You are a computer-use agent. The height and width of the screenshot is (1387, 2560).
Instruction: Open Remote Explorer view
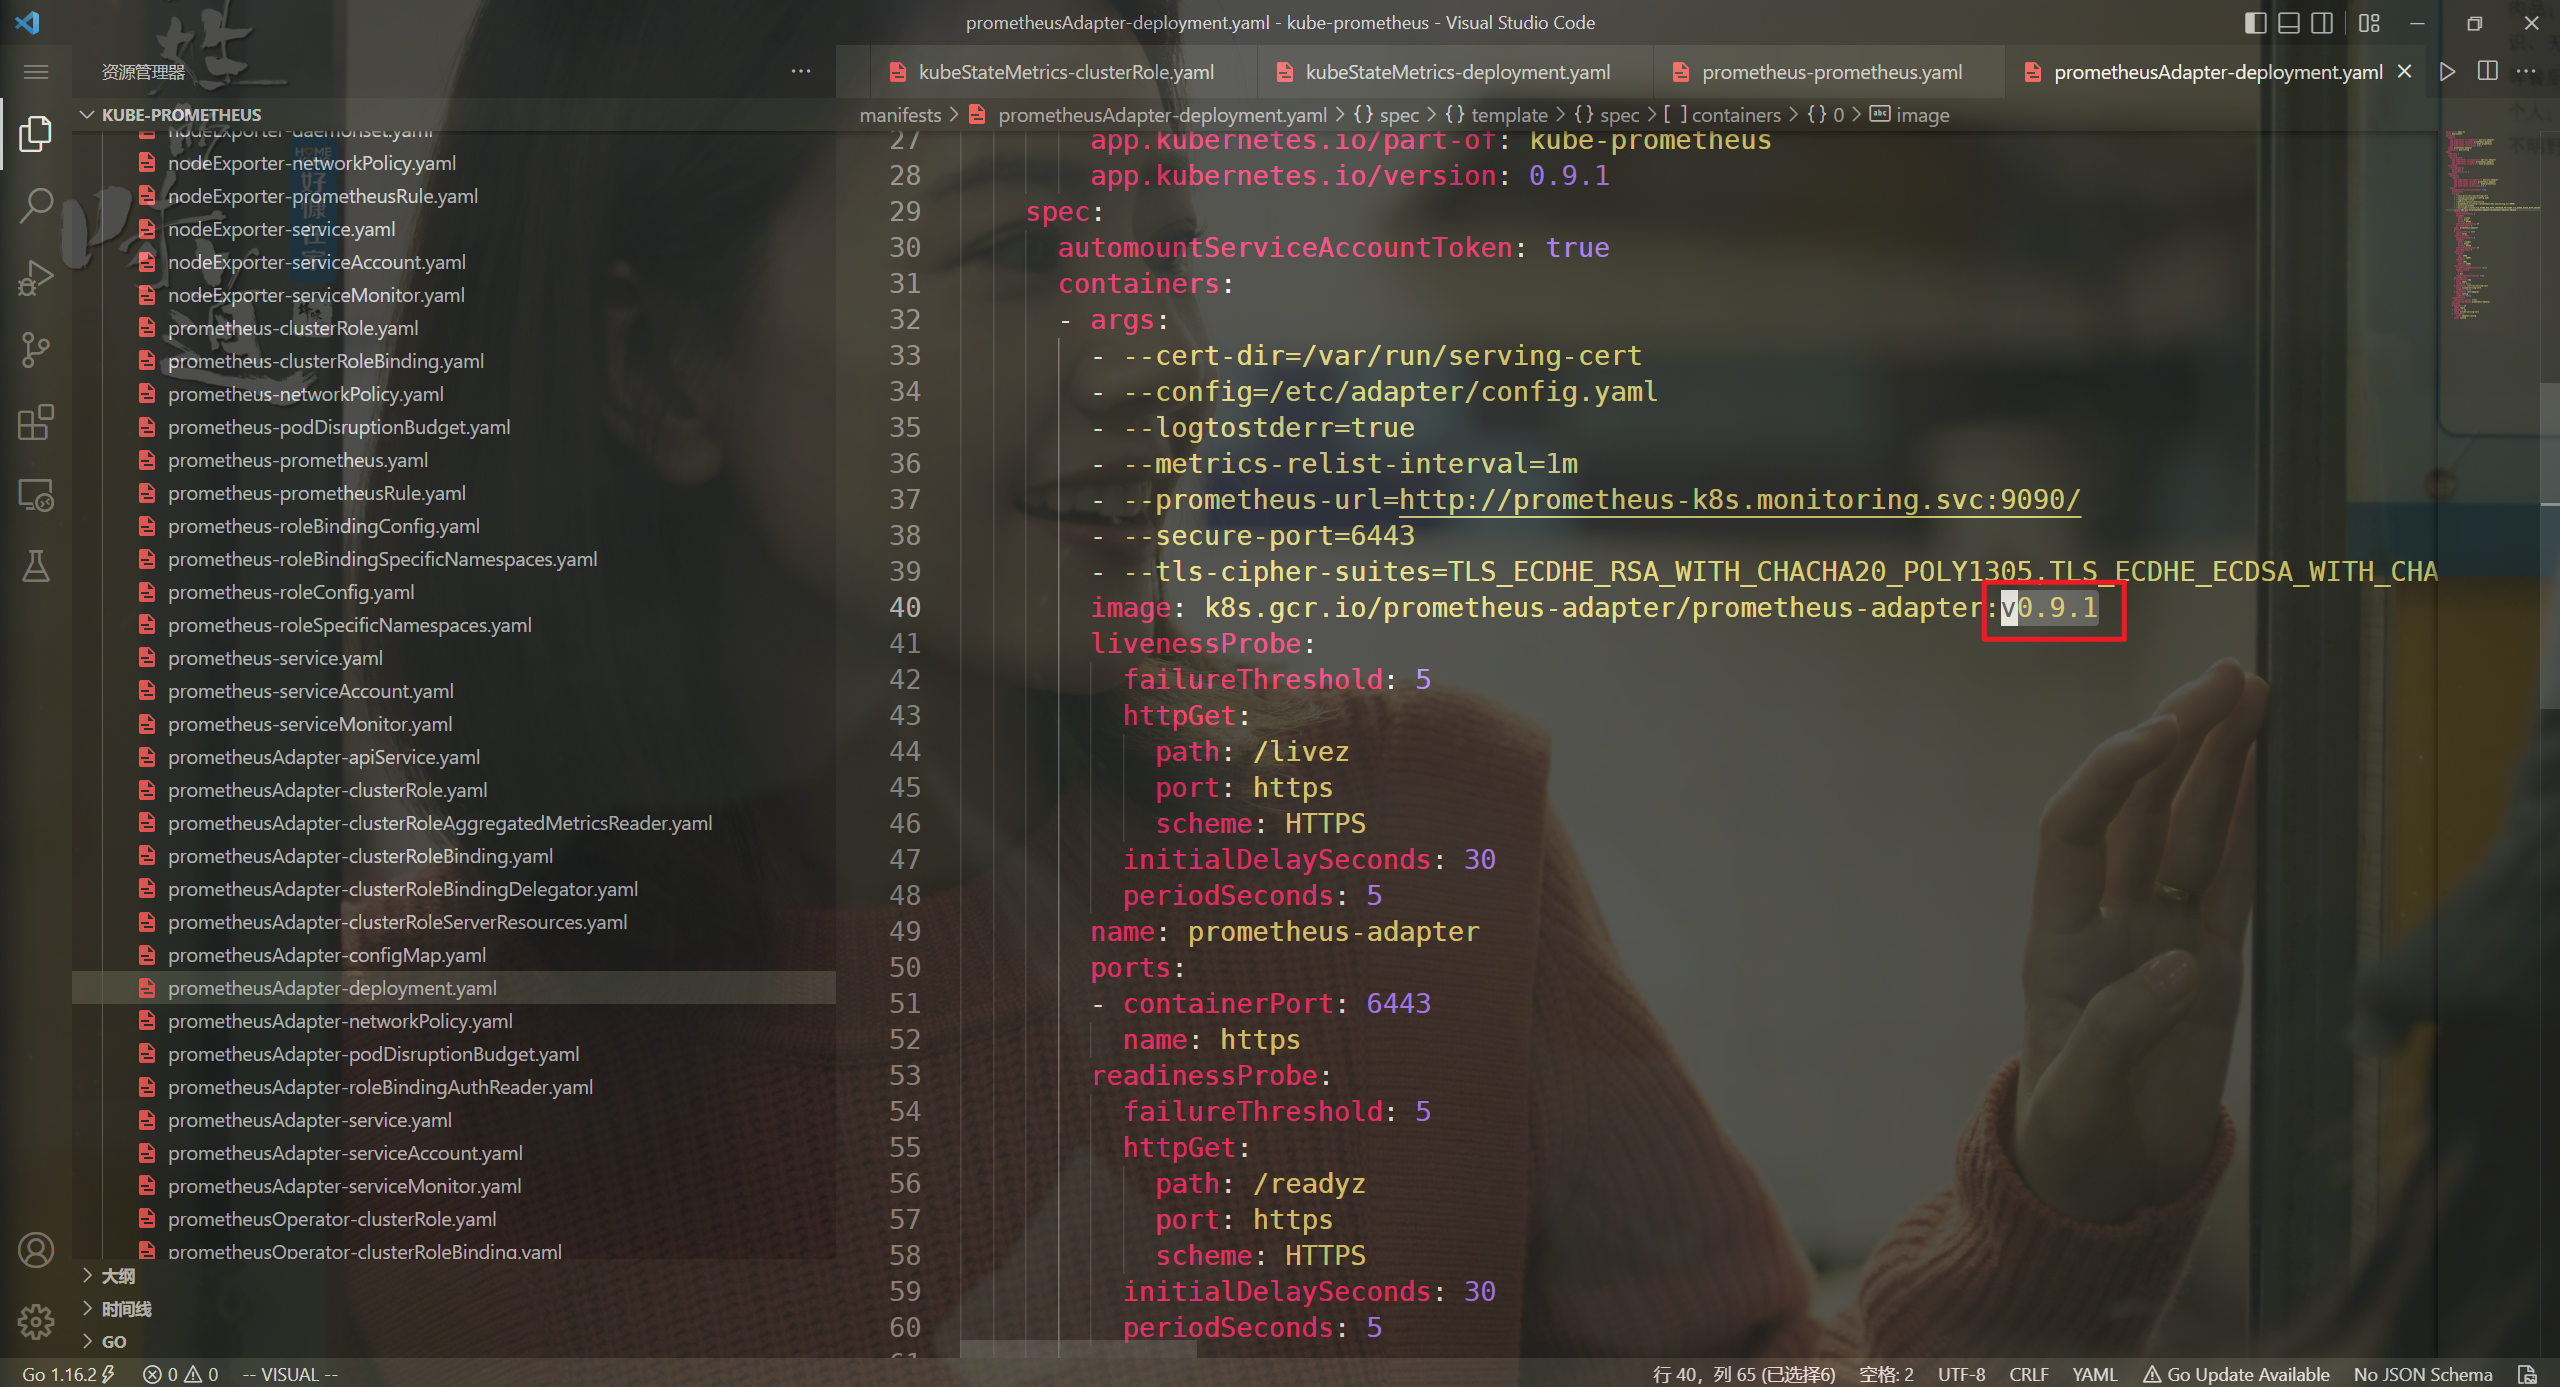tap(36, 494)
